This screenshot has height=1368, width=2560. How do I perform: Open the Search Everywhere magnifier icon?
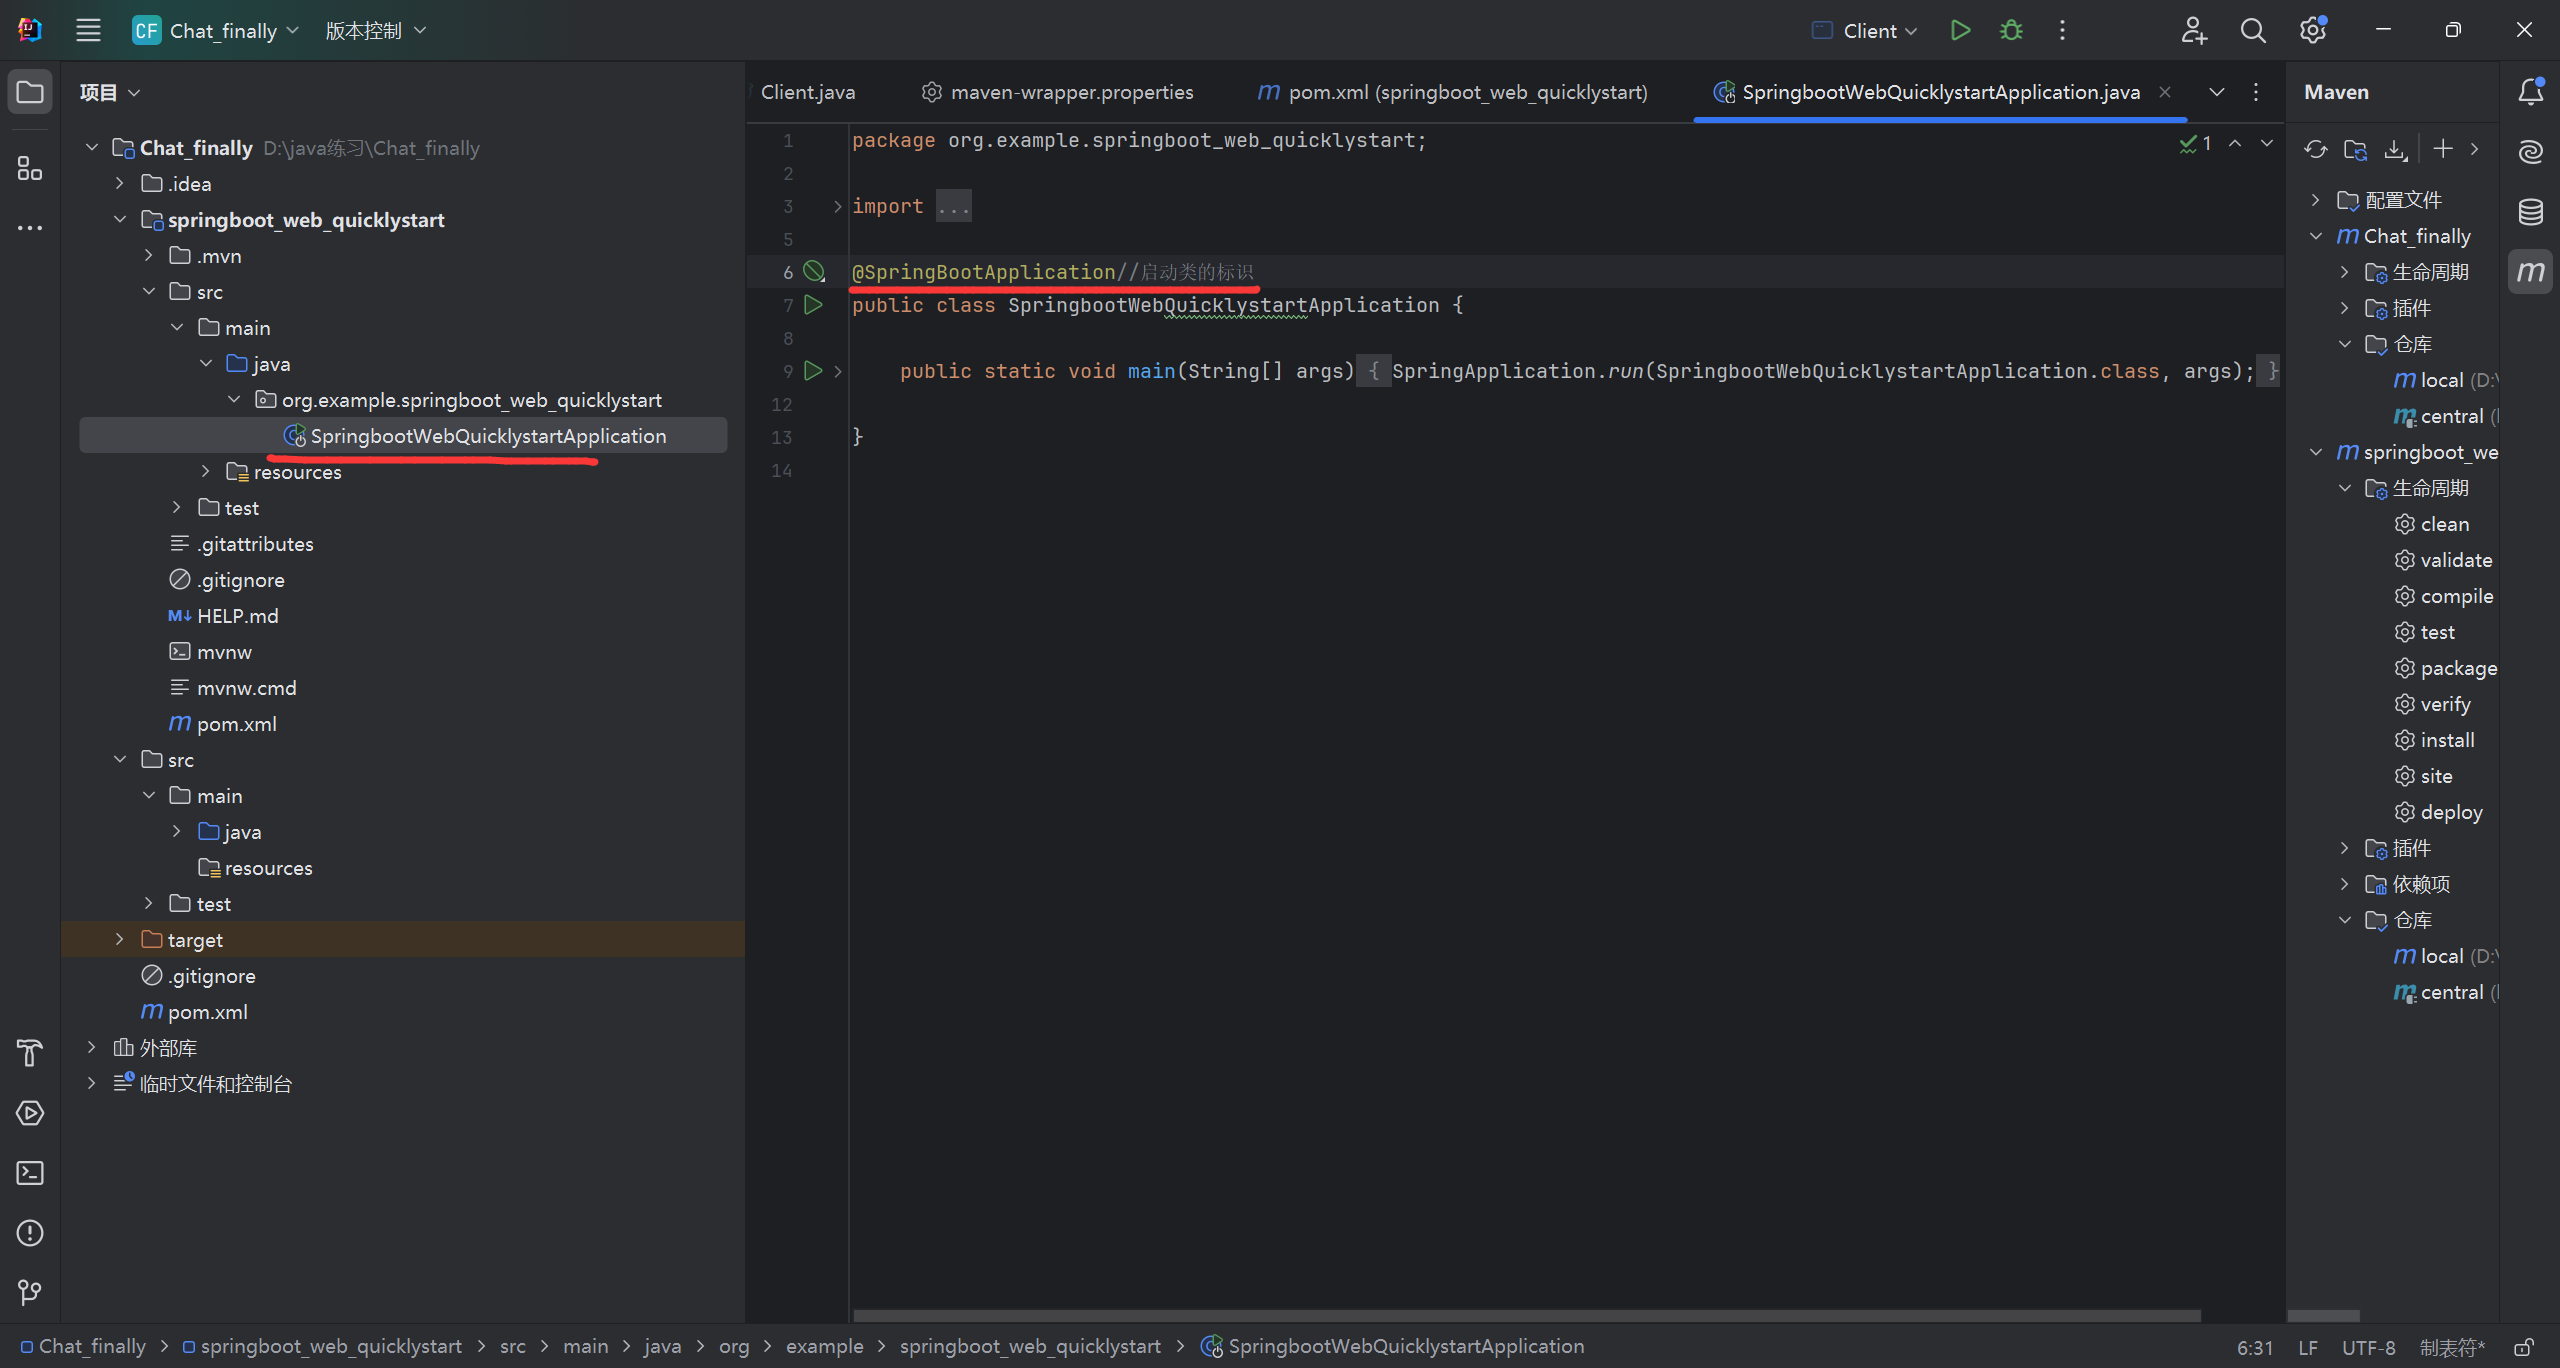click(2252, 30)
